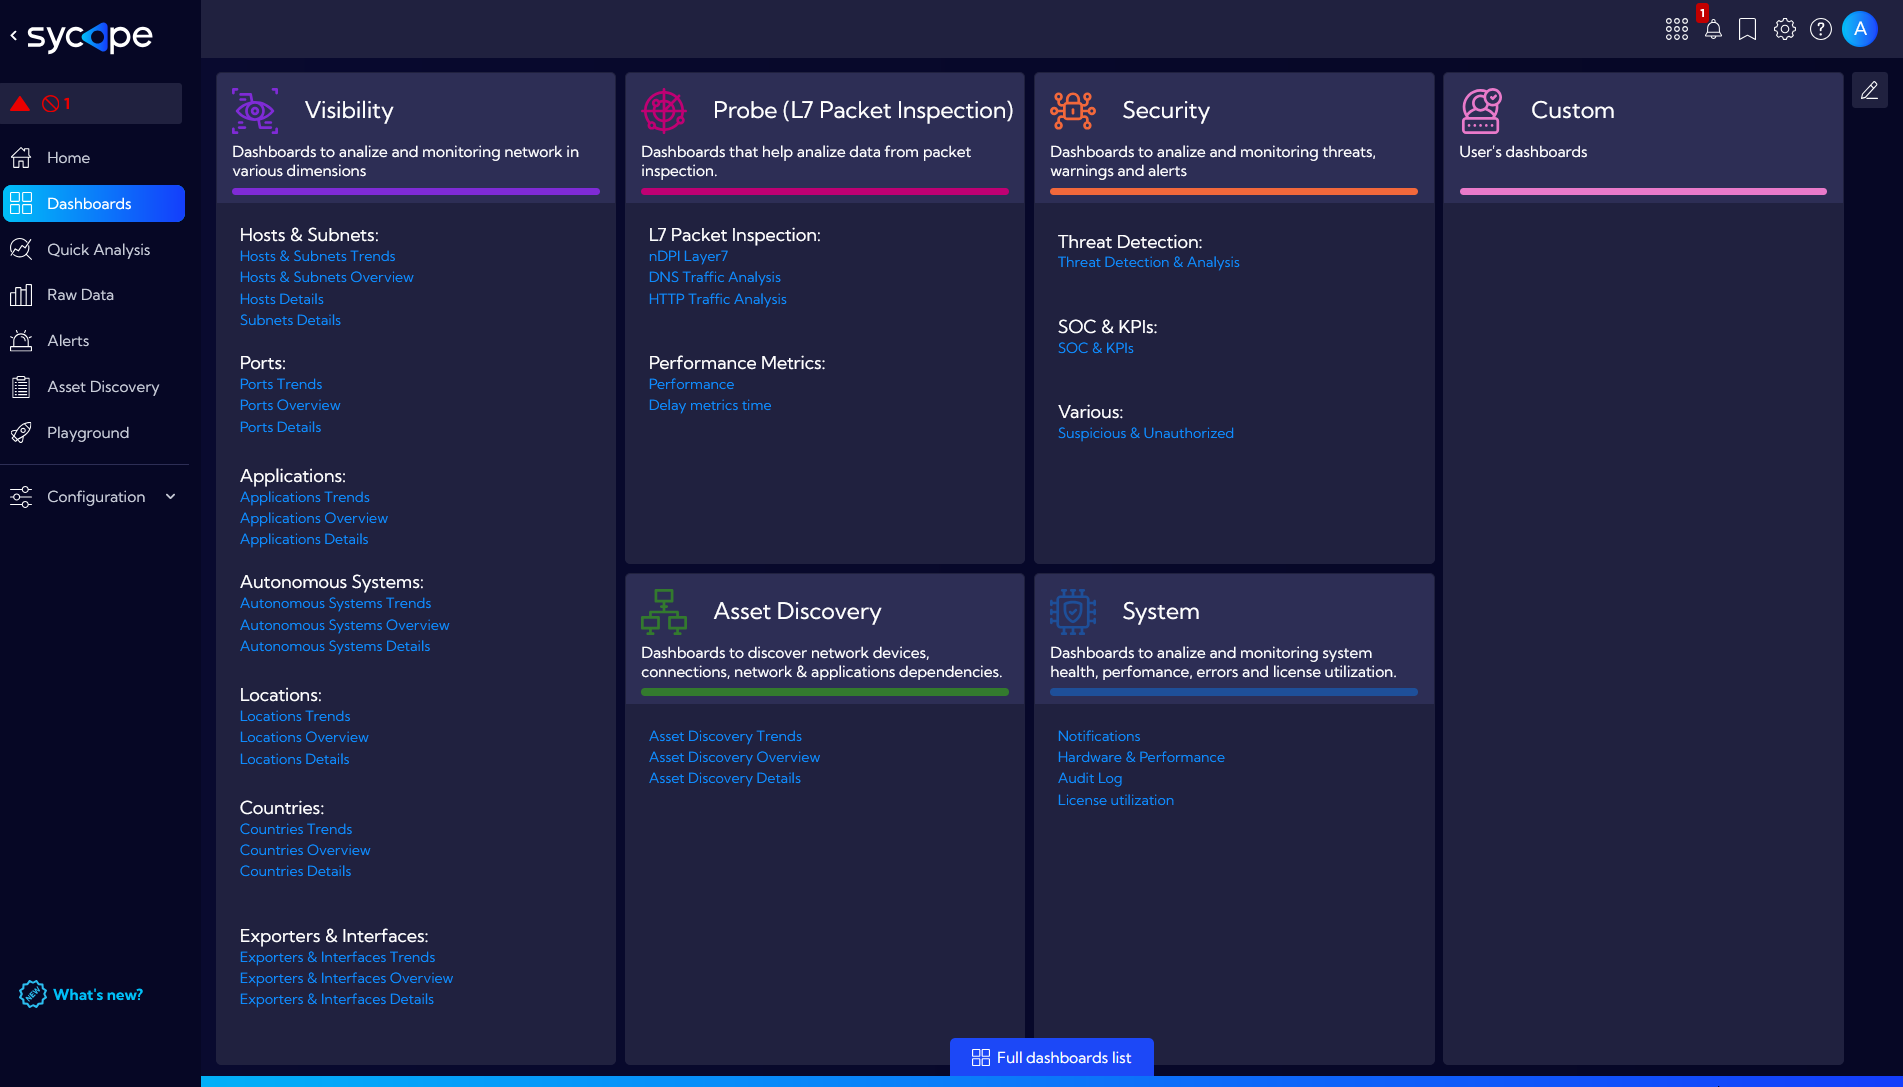
Task: Click the red alert triangle indicator
Action: tap(20, 104)
